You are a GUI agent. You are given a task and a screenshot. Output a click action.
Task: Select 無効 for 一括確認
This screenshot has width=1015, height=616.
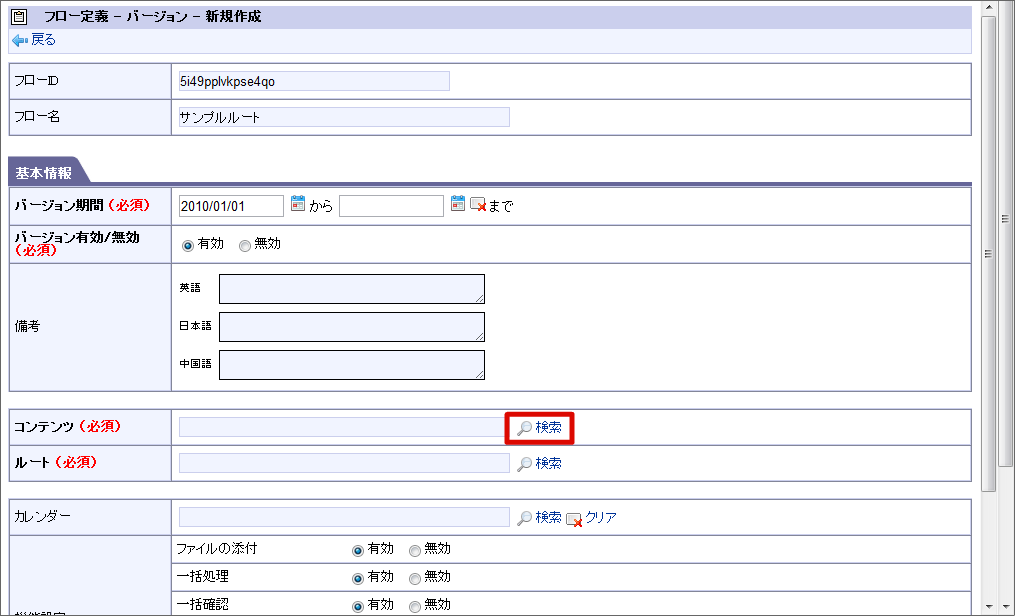point(414,606)
